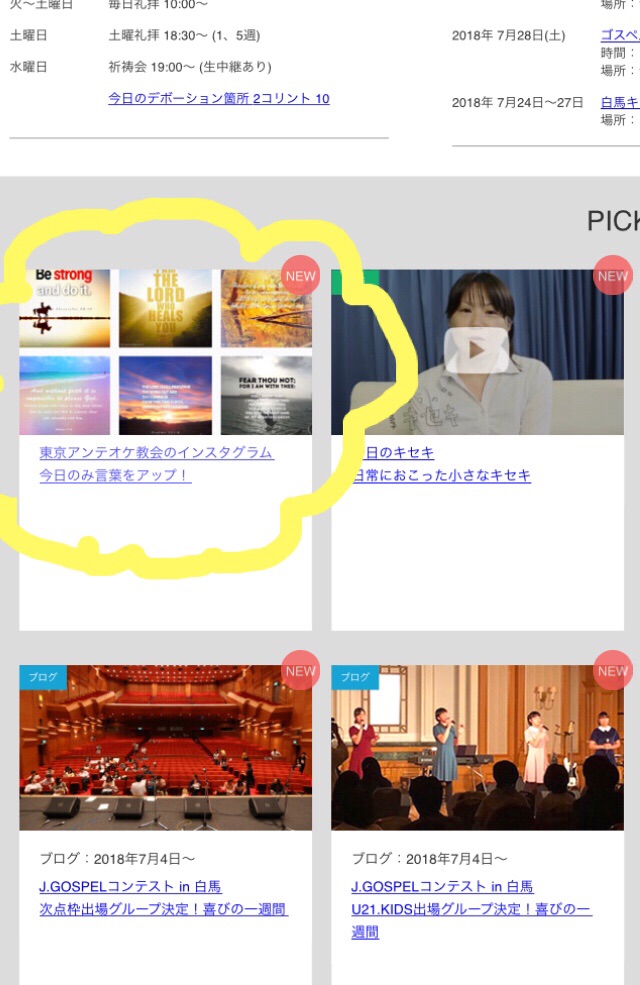The height and width of the screenshot is (985, 640).
Task: Open 日常におこった小さなキセキ link
Action: tap(442, 476)
